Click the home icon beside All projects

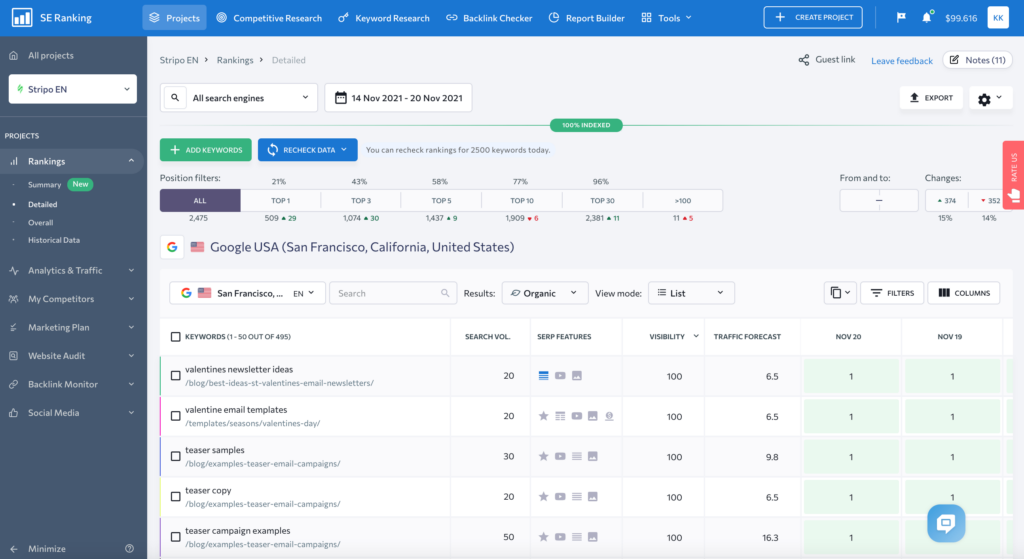pos(14,56)
